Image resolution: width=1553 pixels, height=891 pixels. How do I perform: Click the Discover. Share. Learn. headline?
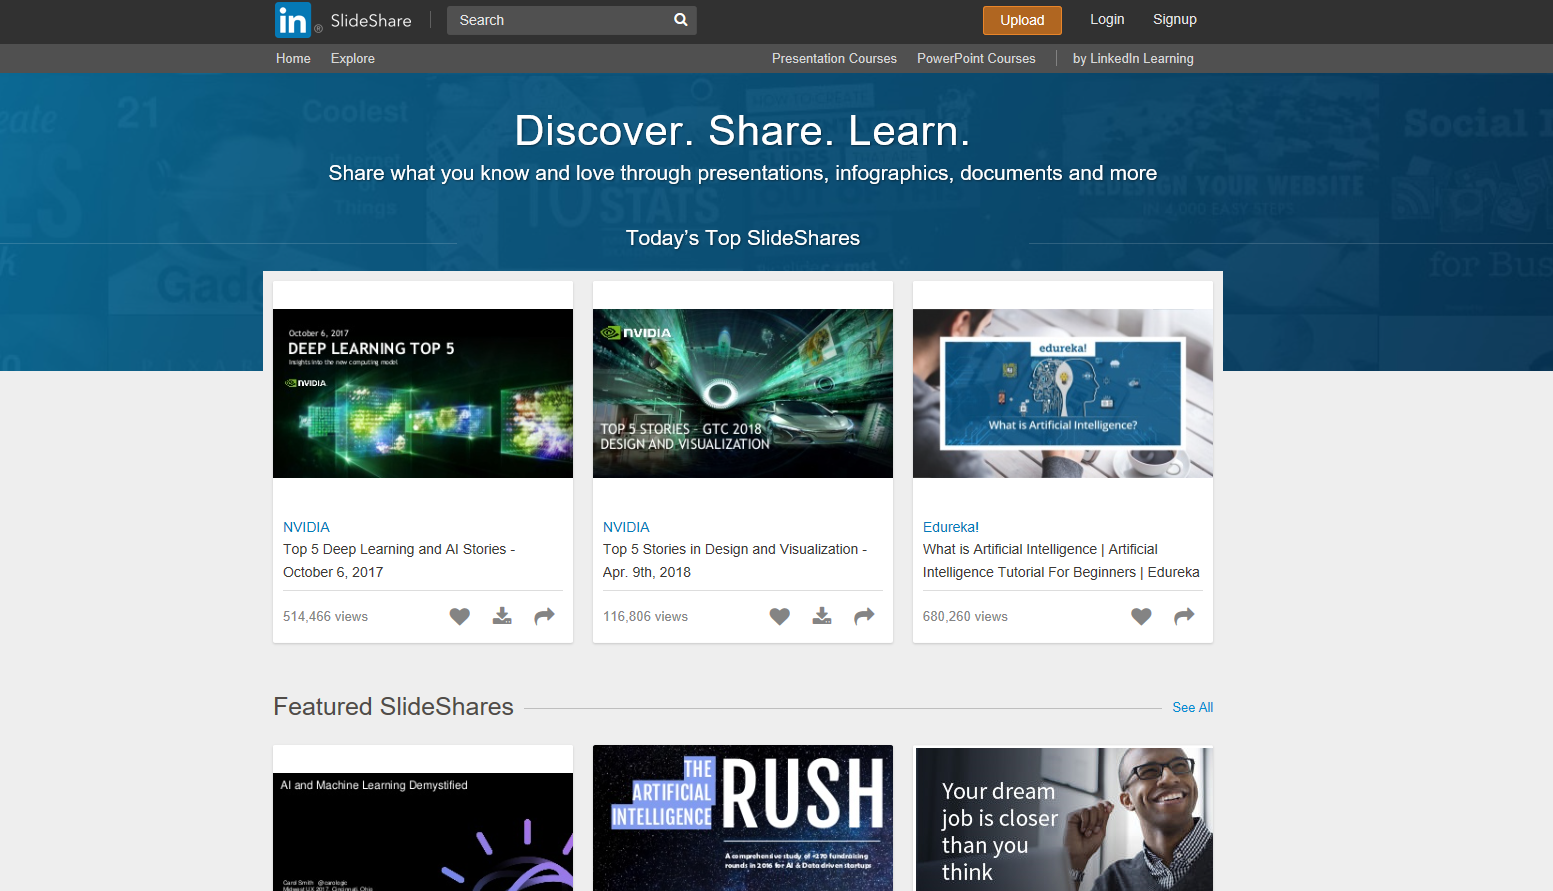(742, 131)
